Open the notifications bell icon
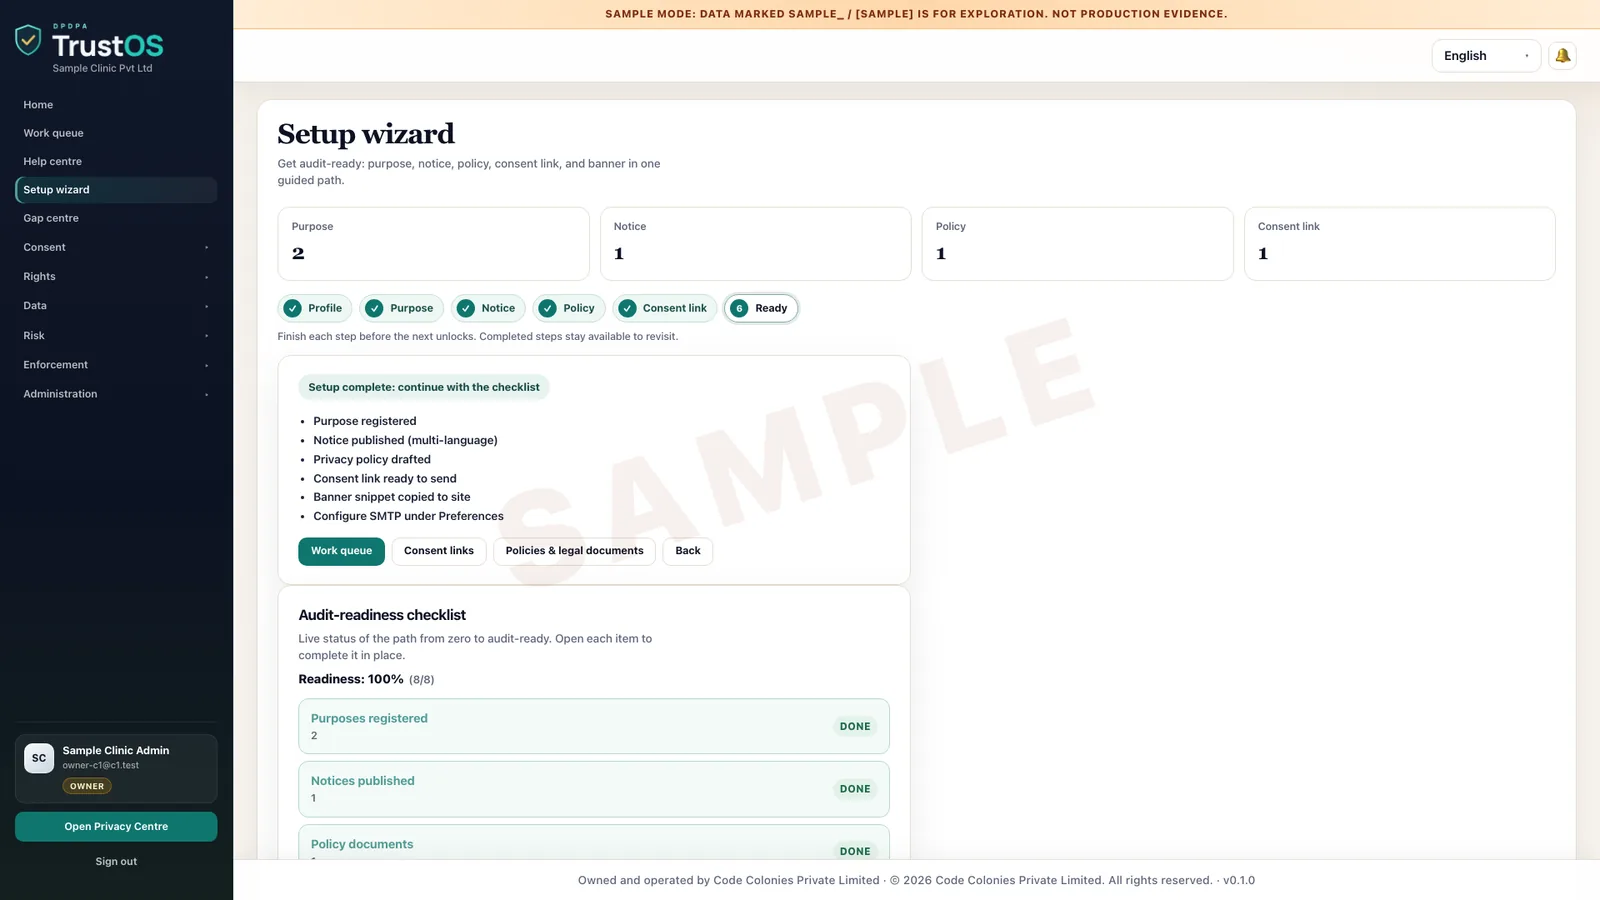Viewport: 1600px width, 900px height. [x=1562, y=56]
